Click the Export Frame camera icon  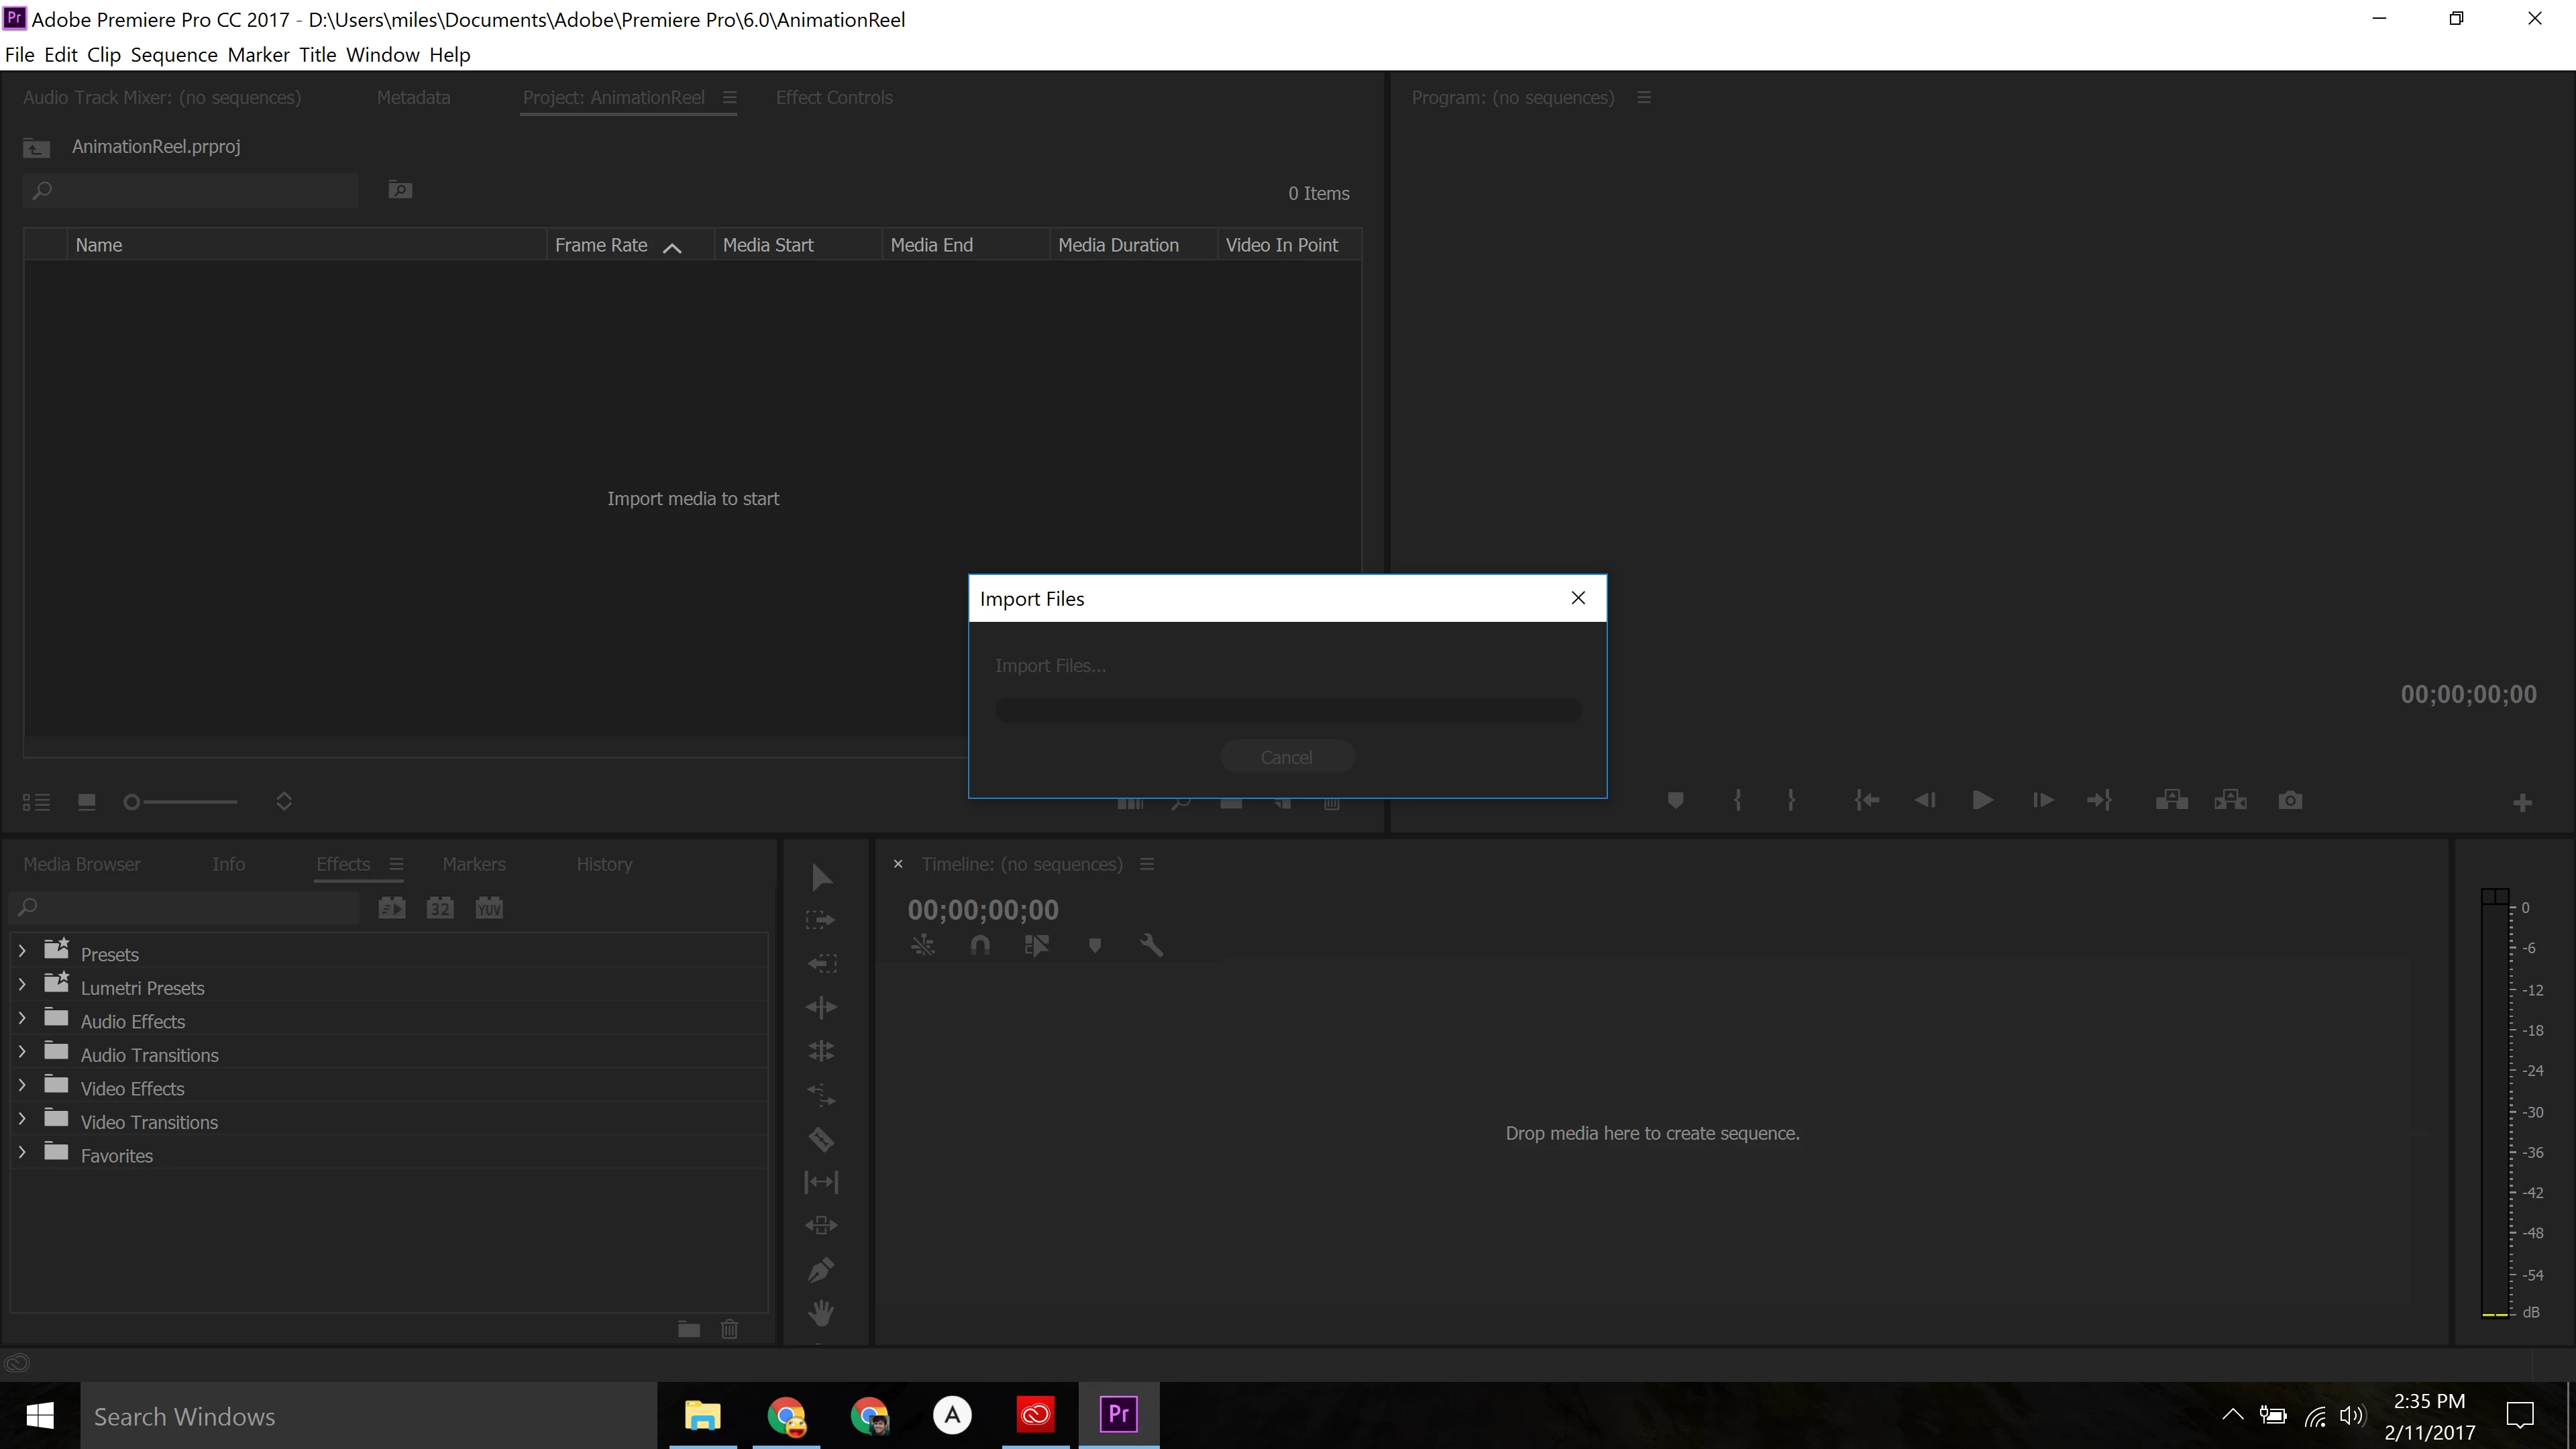coord(2290,801)
